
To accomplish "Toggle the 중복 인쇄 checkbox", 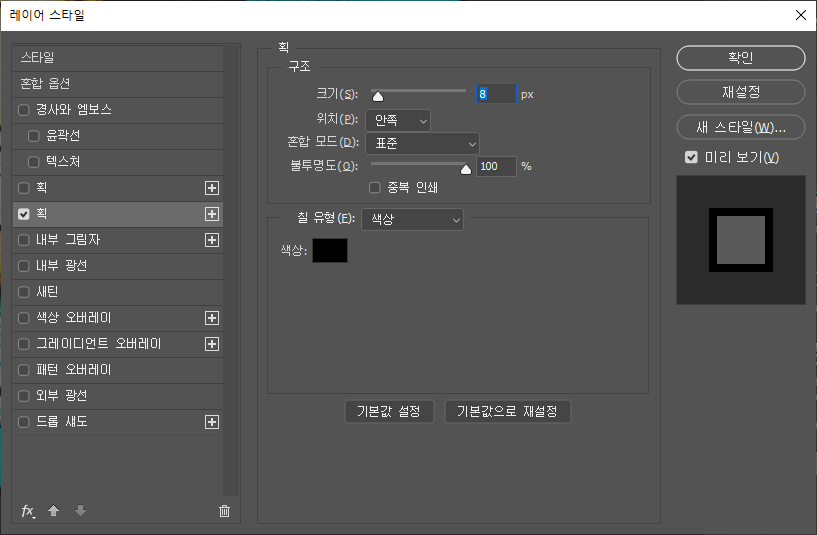I will tap(375, 188).
